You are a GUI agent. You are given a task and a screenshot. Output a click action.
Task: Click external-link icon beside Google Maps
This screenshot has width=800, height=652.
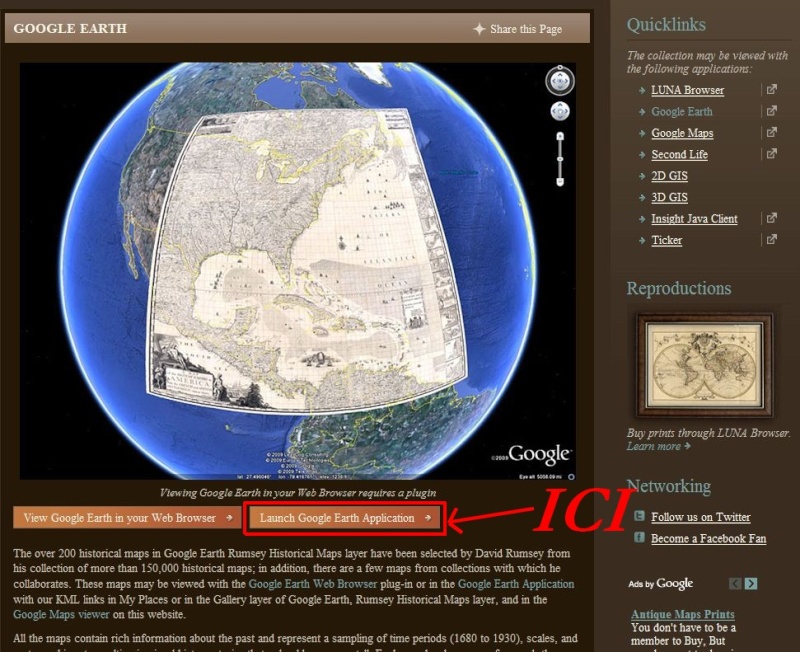[x=771, y=132]
